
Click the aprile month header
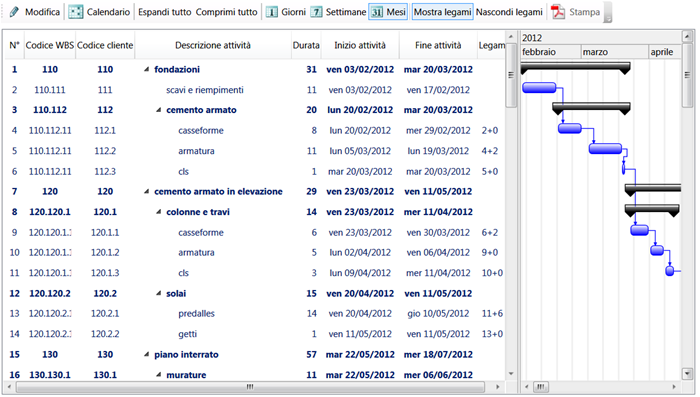(x=665, y=52)
